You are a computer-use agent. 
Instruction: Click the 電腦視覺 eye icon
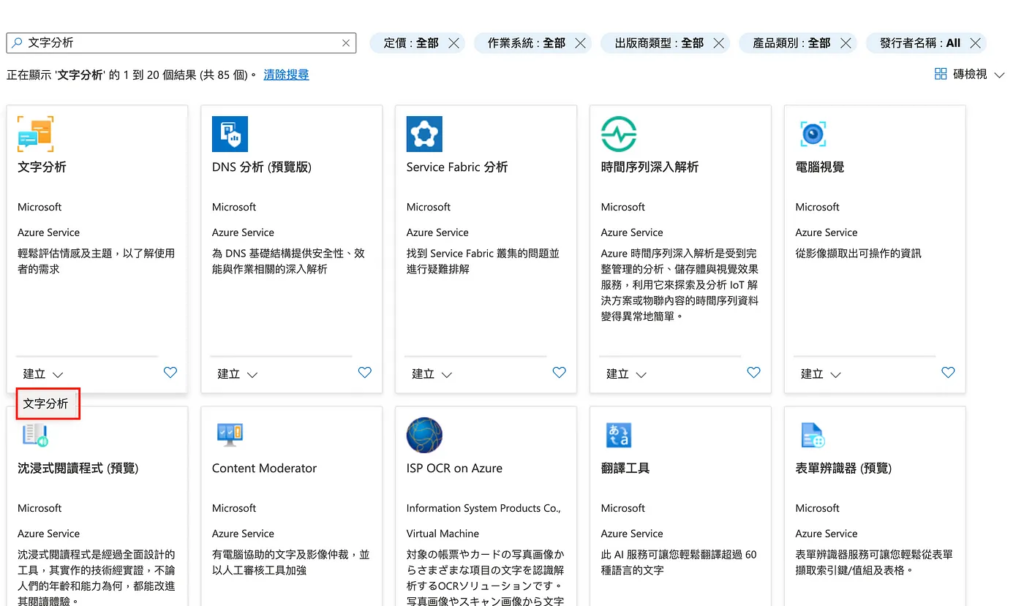(x=812, y=134)
